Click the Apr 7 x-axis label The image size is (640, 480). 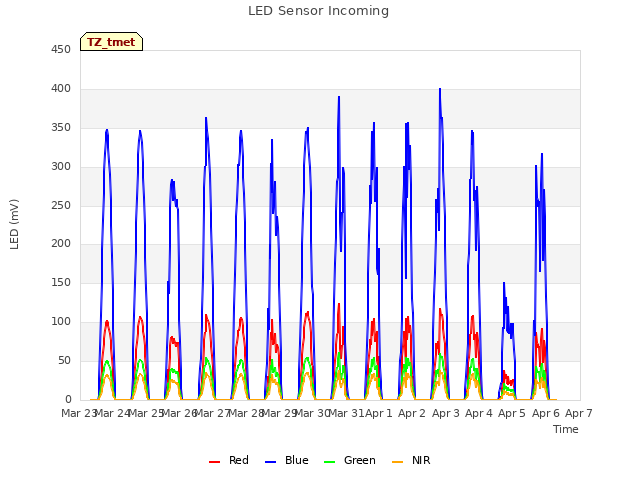click(x=579, y=413)
